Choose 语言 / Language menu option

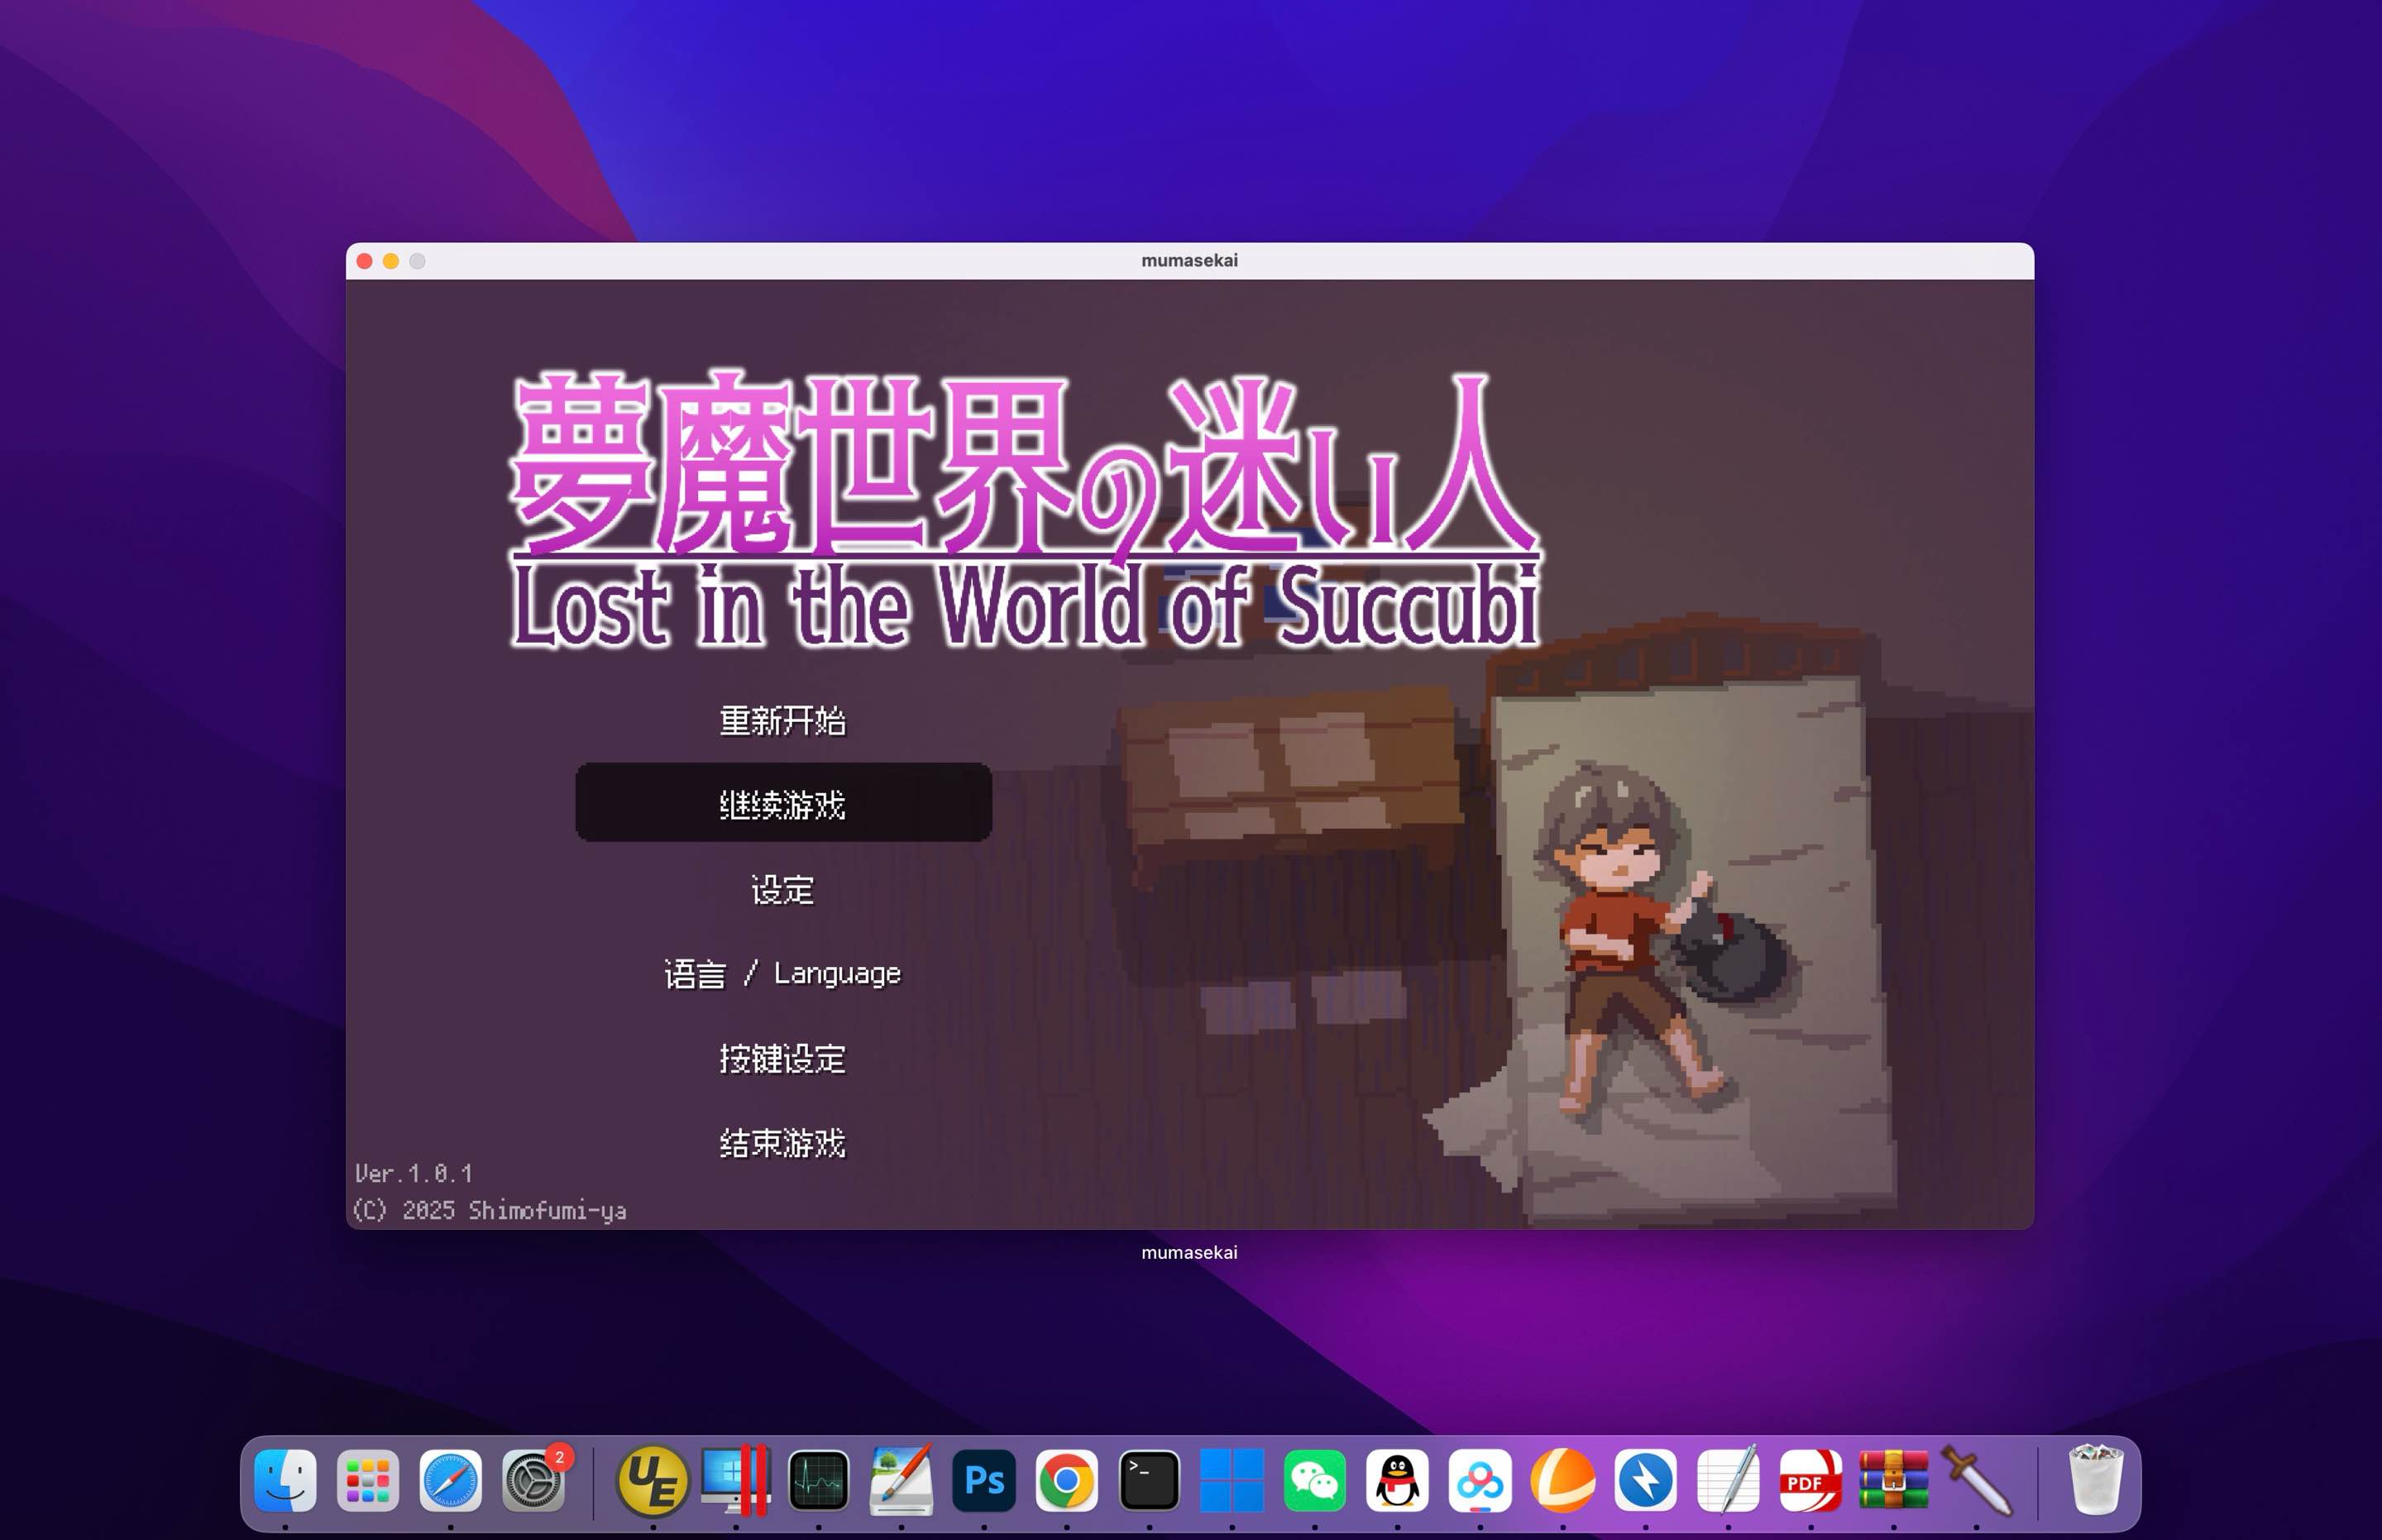click(782, 973)
